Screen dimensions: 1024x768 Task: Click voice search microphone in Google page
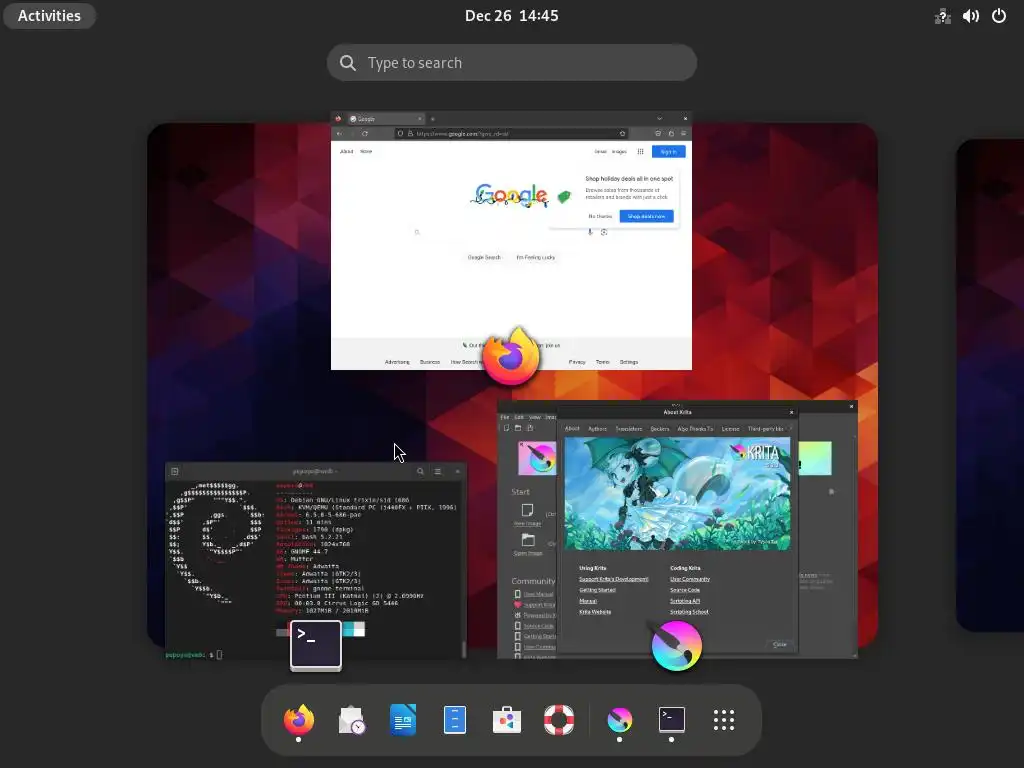(x=590, y=232)
